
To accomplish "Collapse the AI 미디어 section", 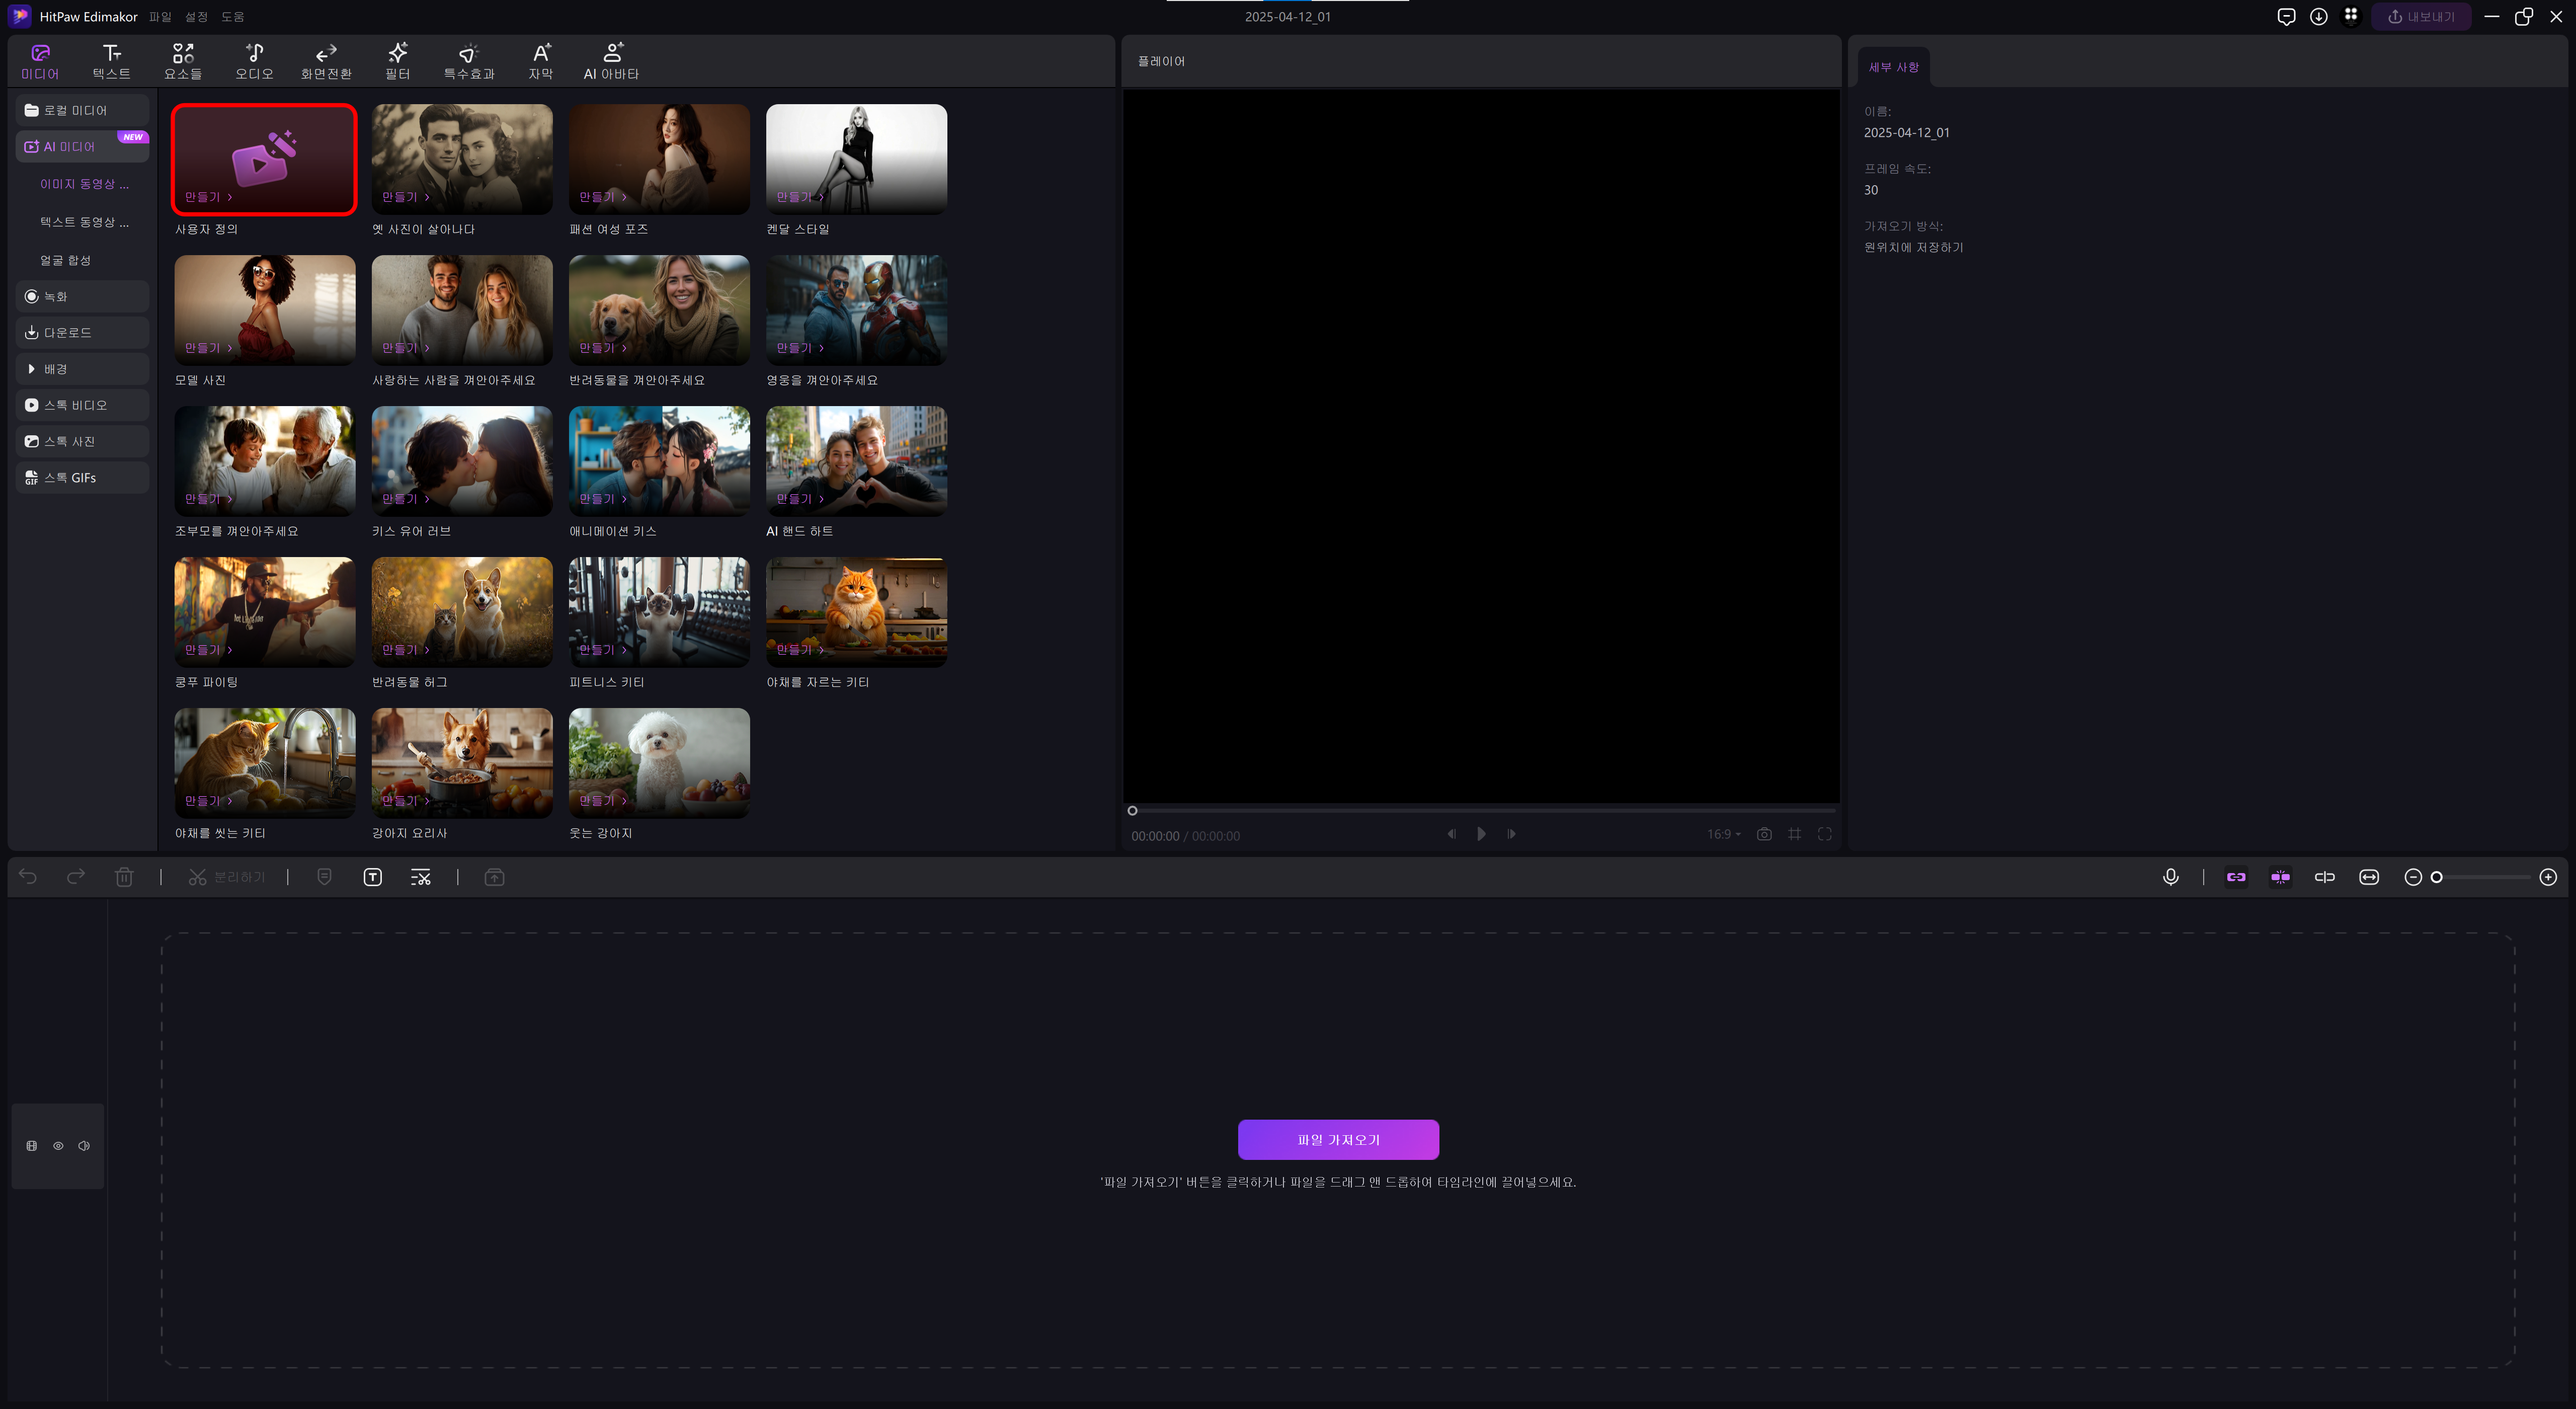I will coord(82,146).
